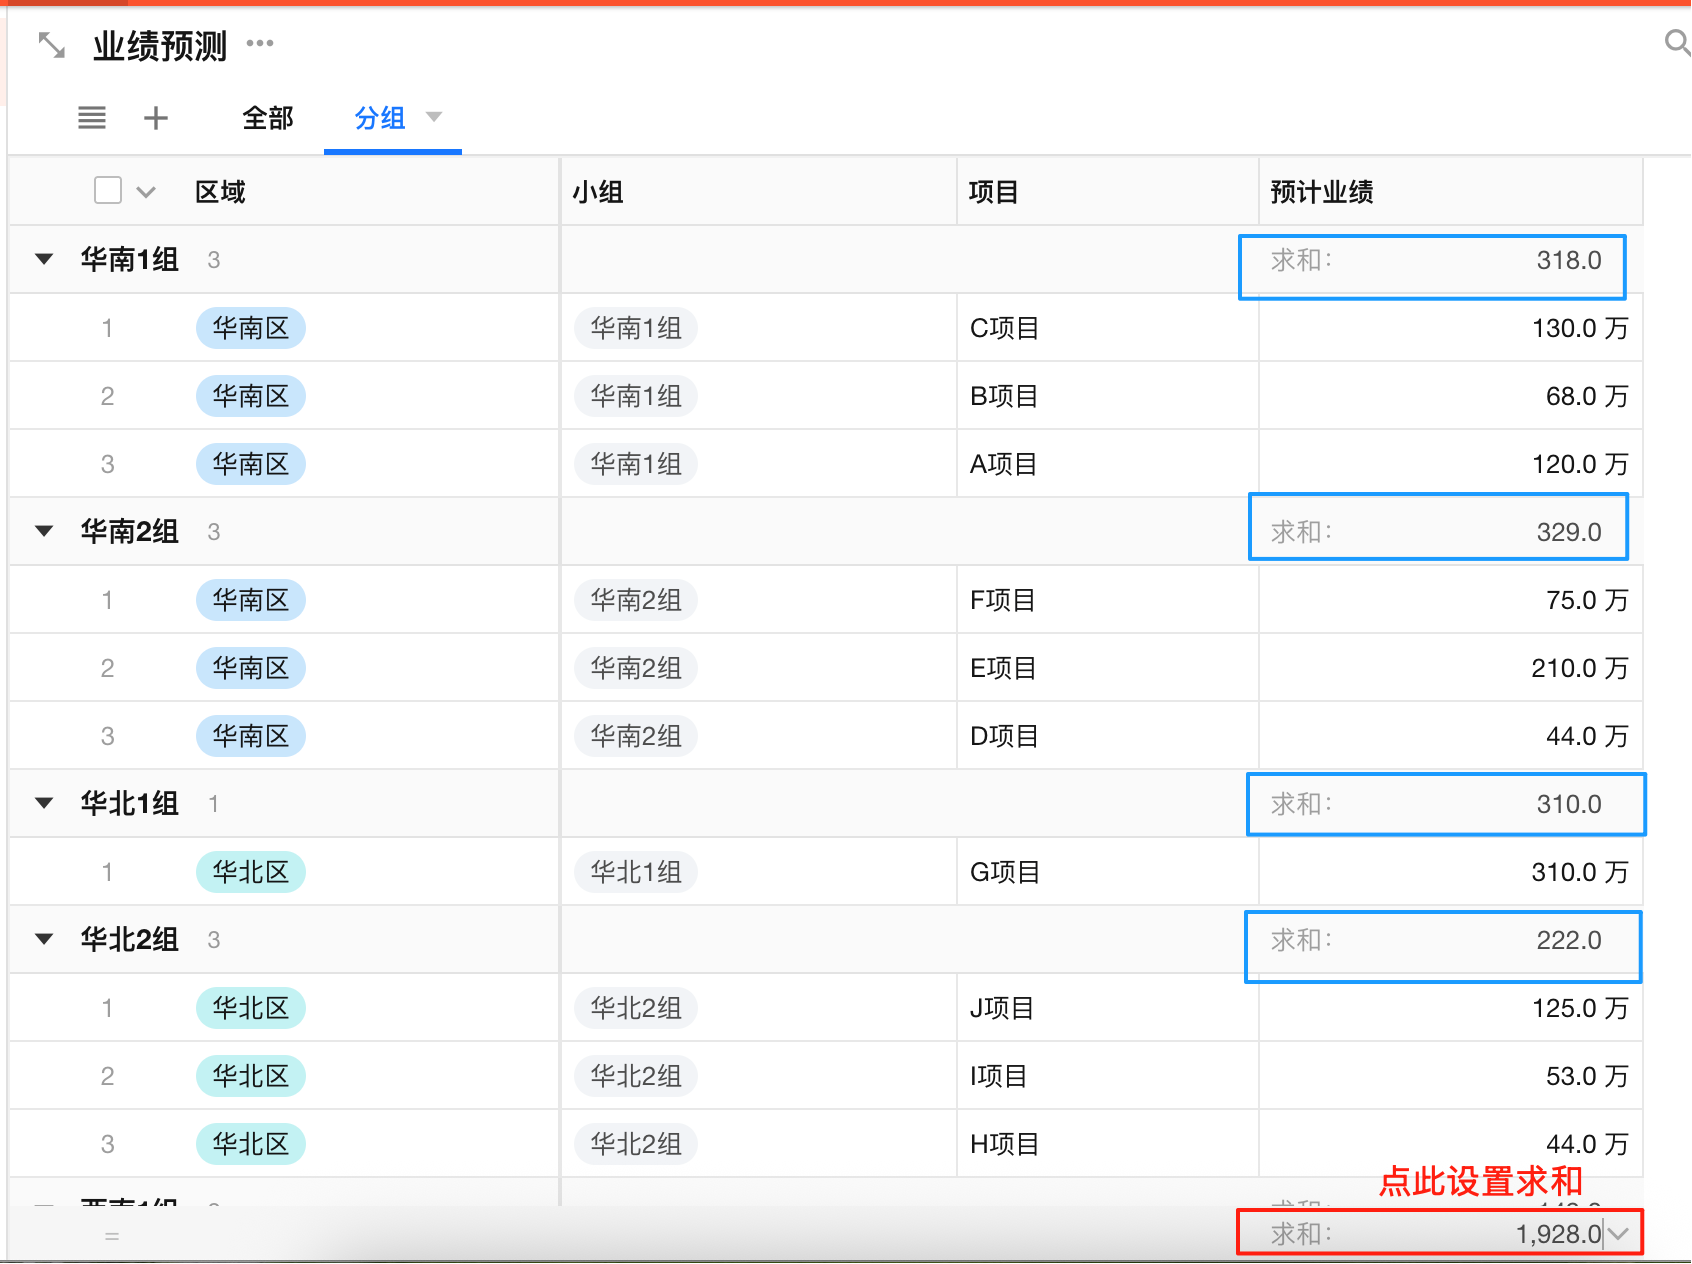The width and height of the screenshot is (1692, 1264).
Task: Collapse the 华北2组 group
Action: [x=44, y=939]
